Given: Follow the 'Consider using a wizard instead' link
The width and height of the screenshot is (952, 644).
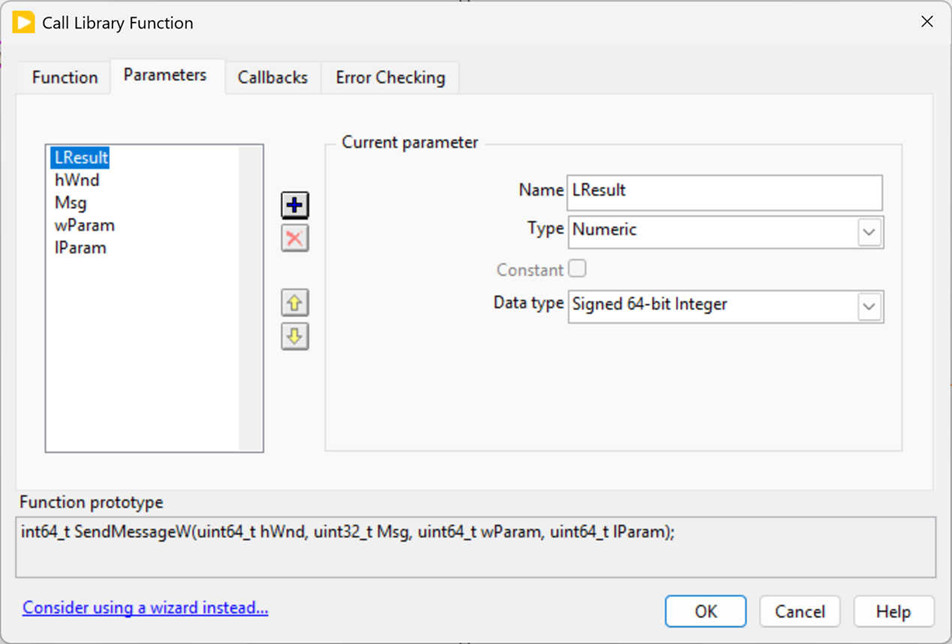Looking at the screenshot, I should click(x=145, y=608).
